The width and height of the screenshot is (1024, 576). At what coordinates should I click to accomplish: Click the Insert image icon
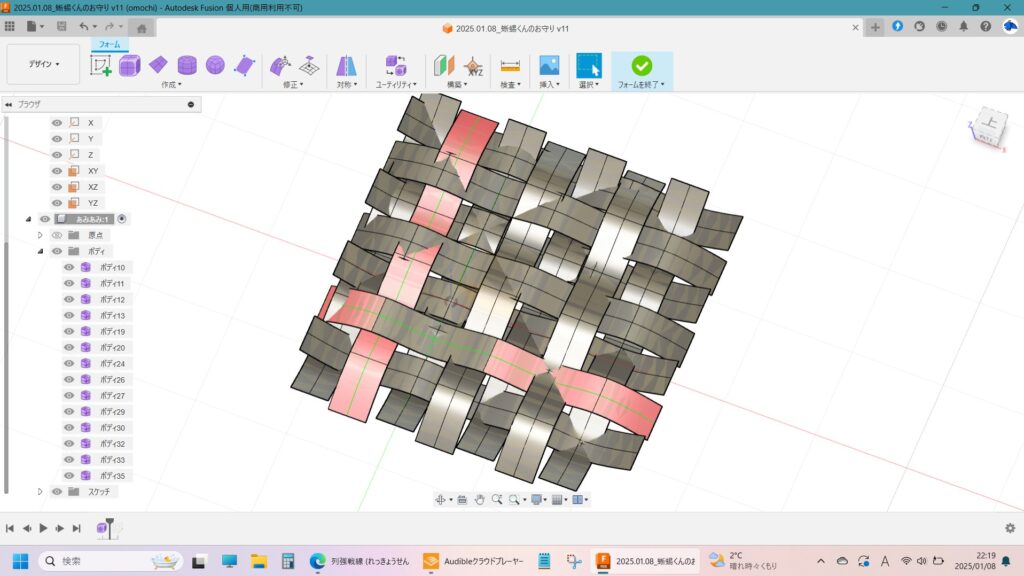point(548,65)
